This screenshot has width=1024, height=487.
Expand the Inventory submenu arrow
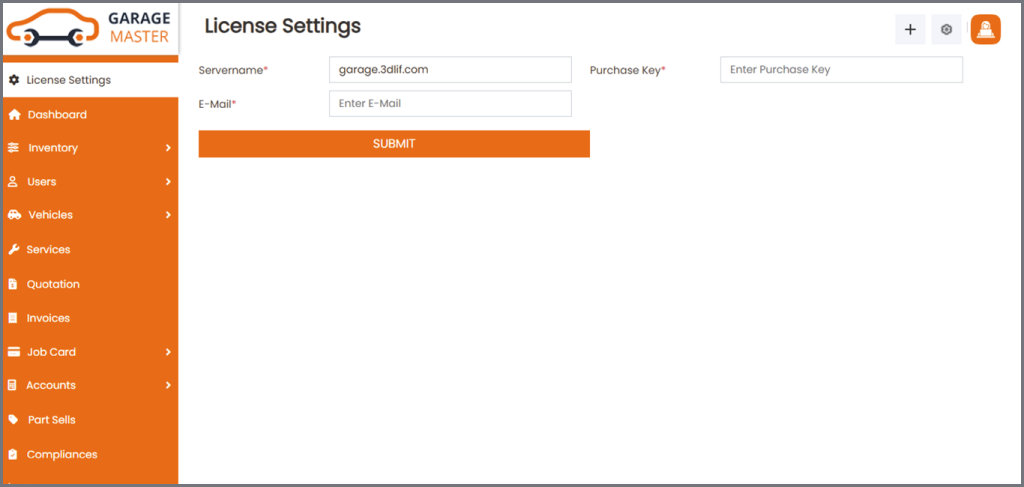168,148
